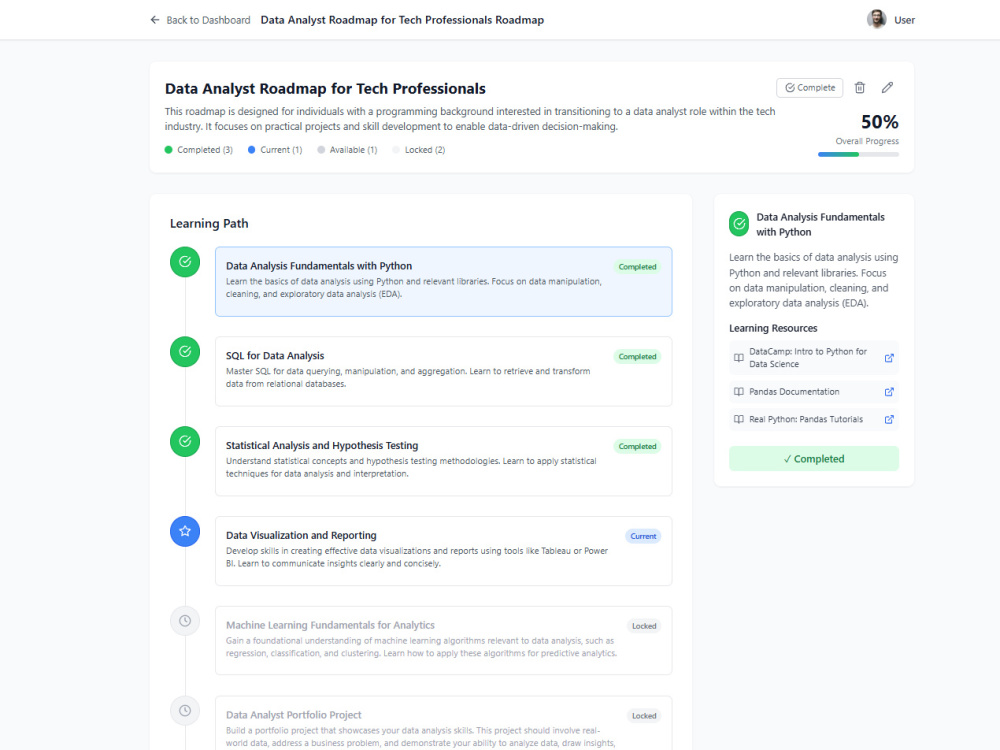Delete roadmap with trash icon
Image resolution: width=1000 pixels, height=750 pixels.
tap(860, 87)
